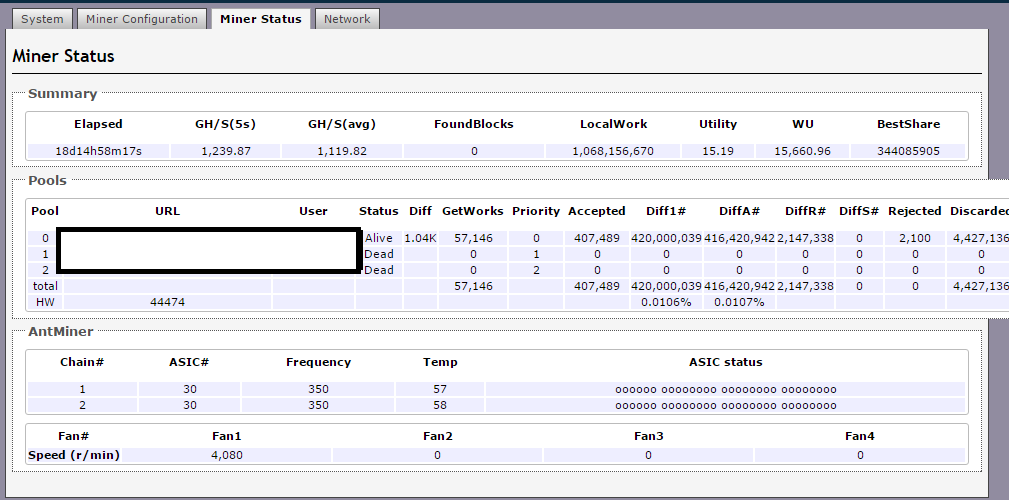The image size is (1009, 500).
Task: Click the redacted pool URL box
Action: [x=209, y=250]
